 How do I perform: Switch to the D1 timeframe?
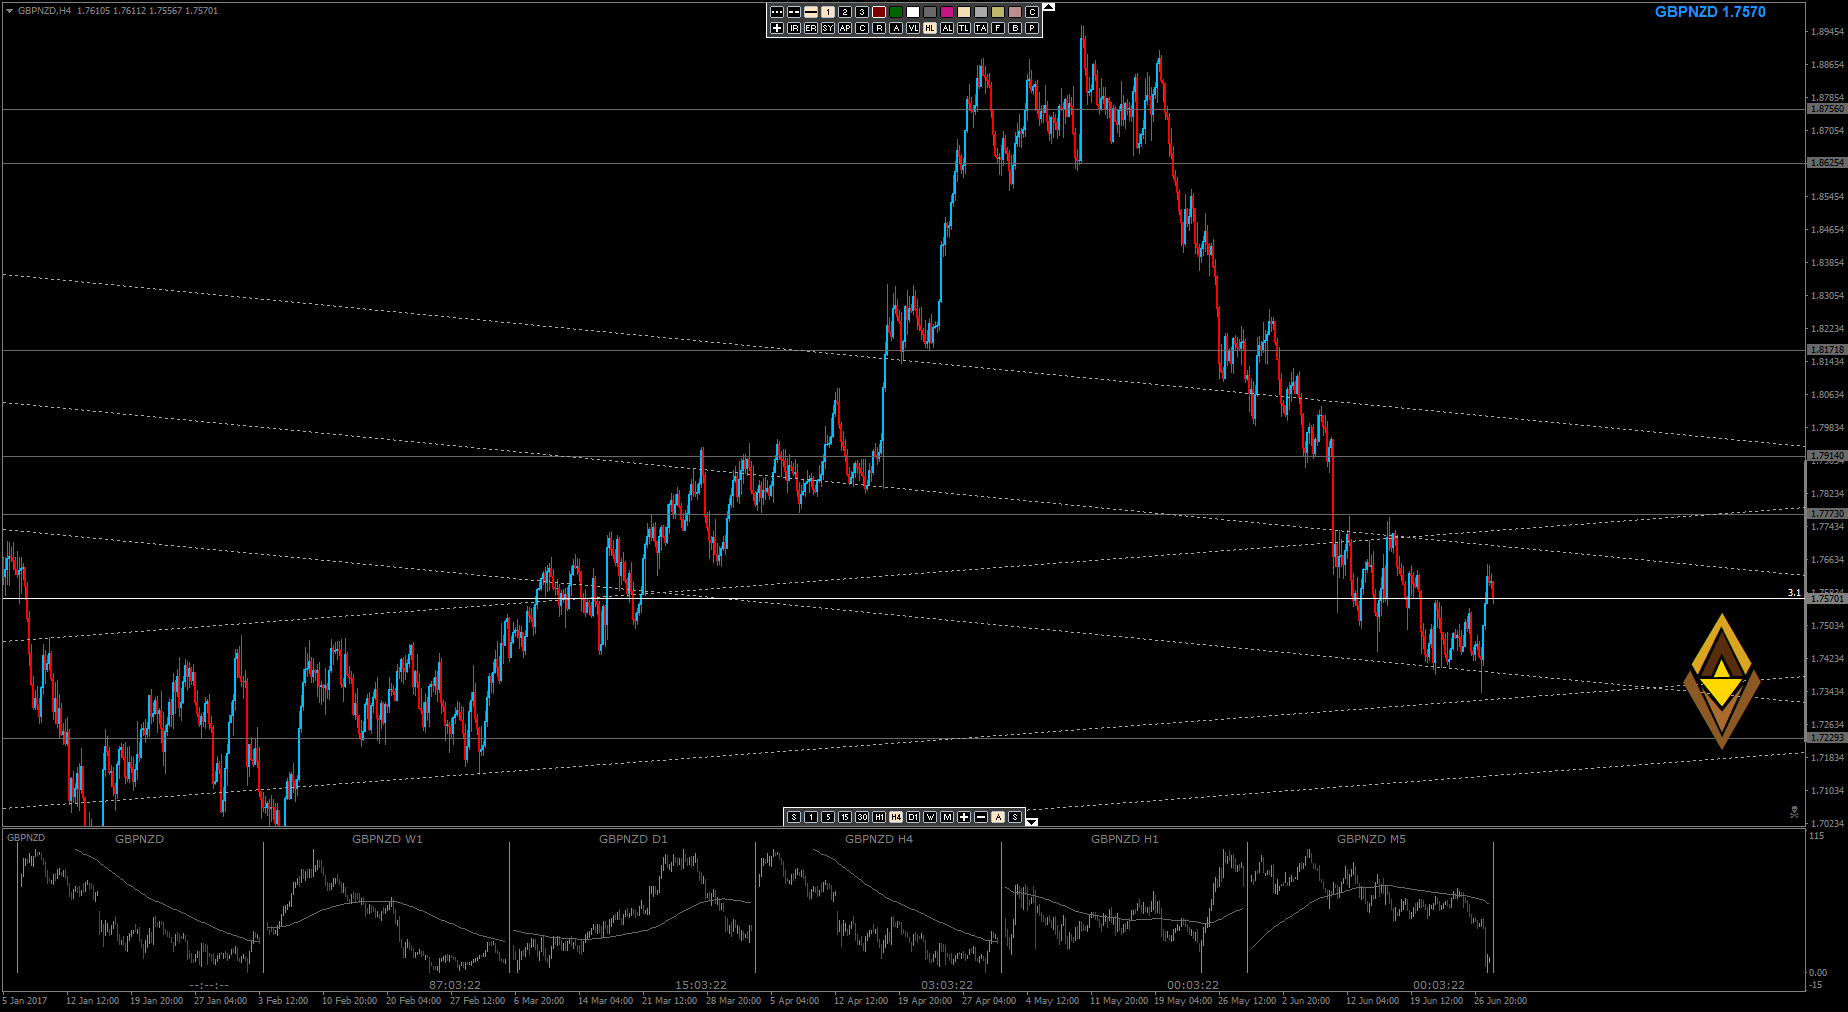click(x=913, y=817)
